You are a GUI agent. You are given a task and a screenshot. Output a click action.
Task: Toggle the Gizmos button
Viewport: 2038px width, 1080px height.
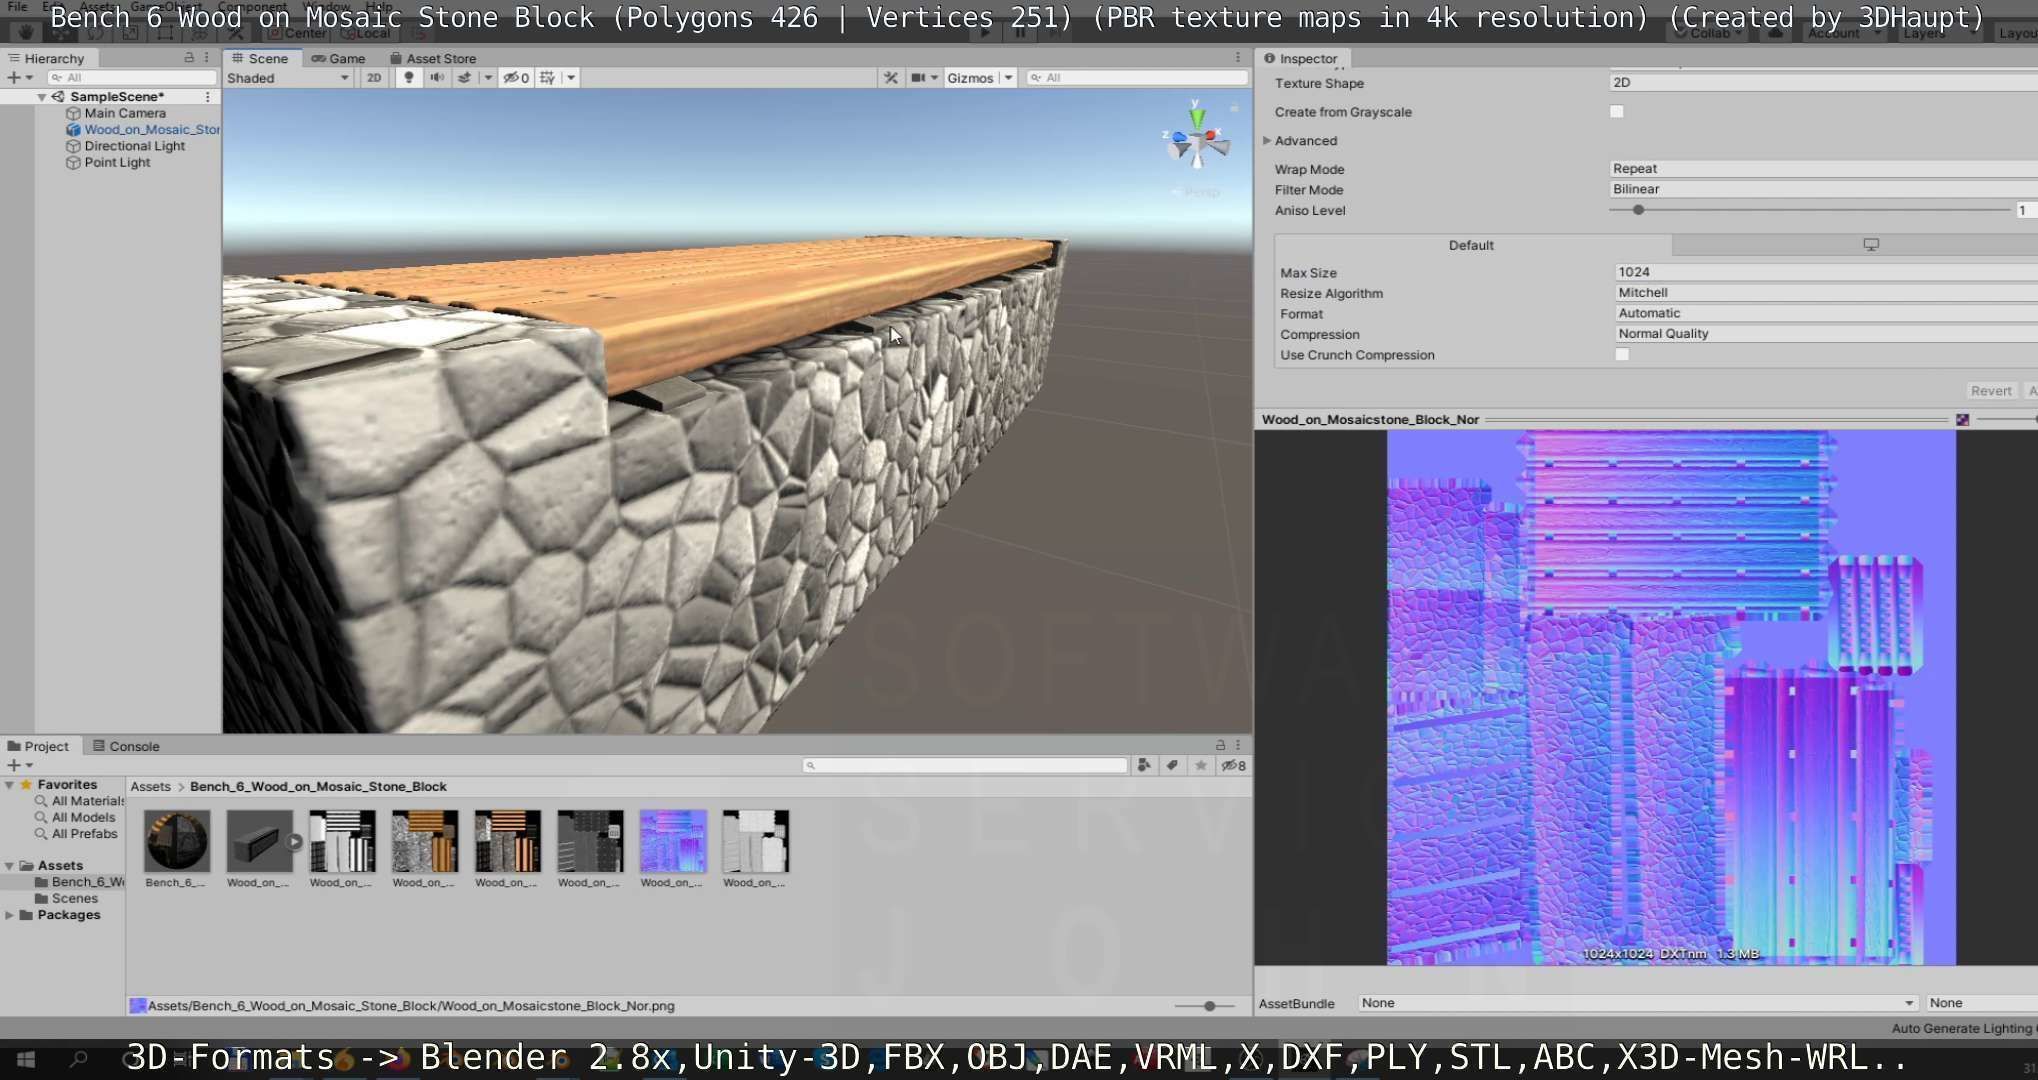(970, 77)
